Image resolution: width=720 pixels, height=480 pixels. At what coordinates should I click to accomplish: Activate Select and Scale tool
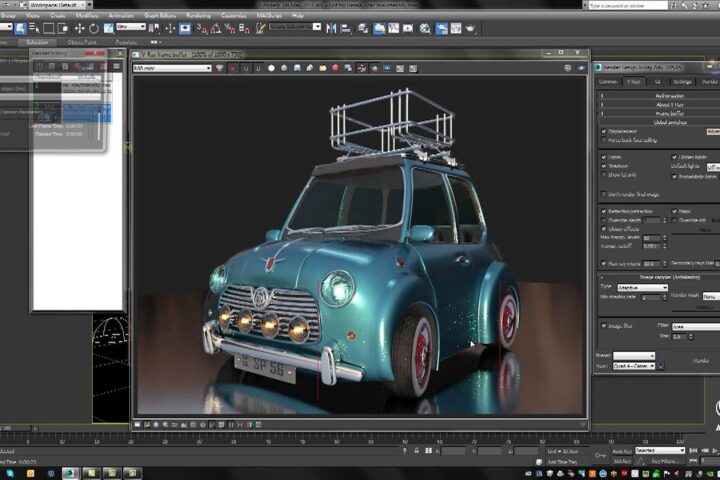point(108,28)
